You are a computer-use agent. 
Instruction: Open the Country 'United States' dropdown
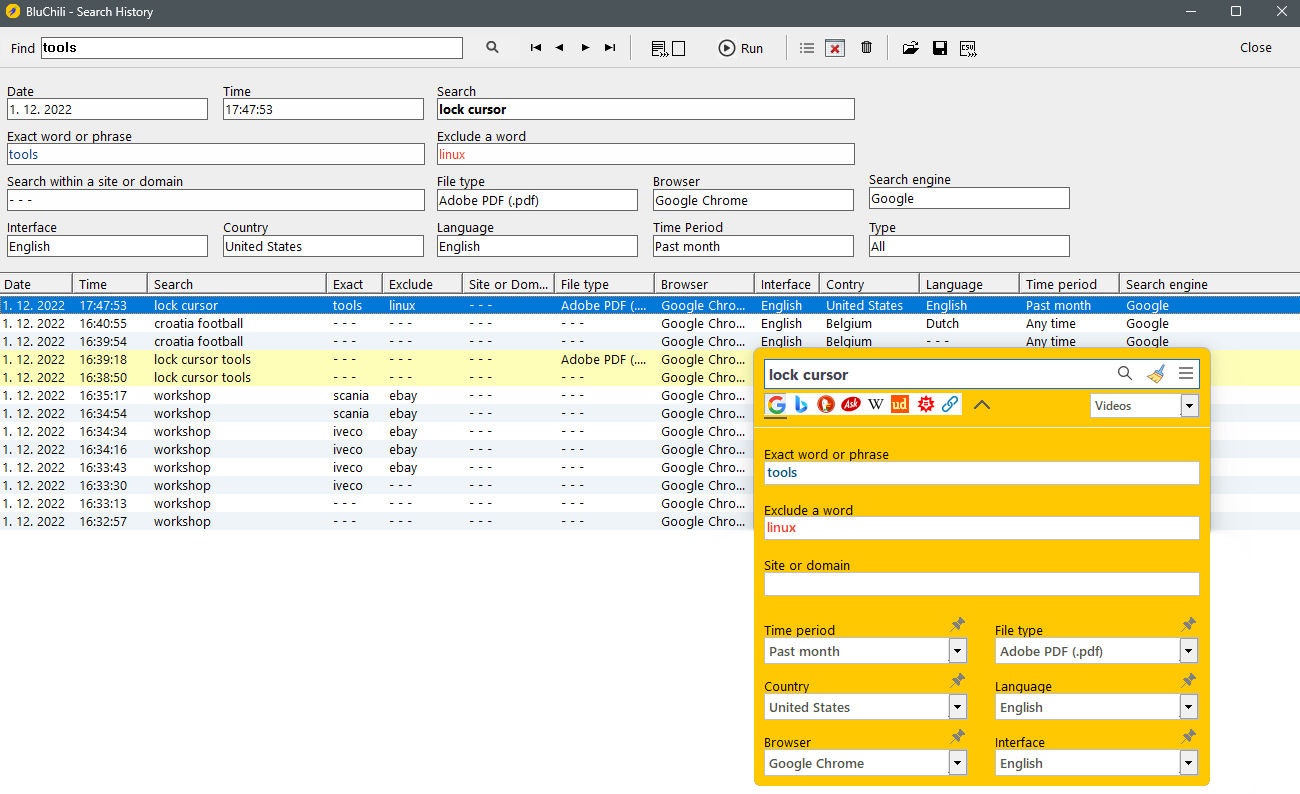[958, 707]
